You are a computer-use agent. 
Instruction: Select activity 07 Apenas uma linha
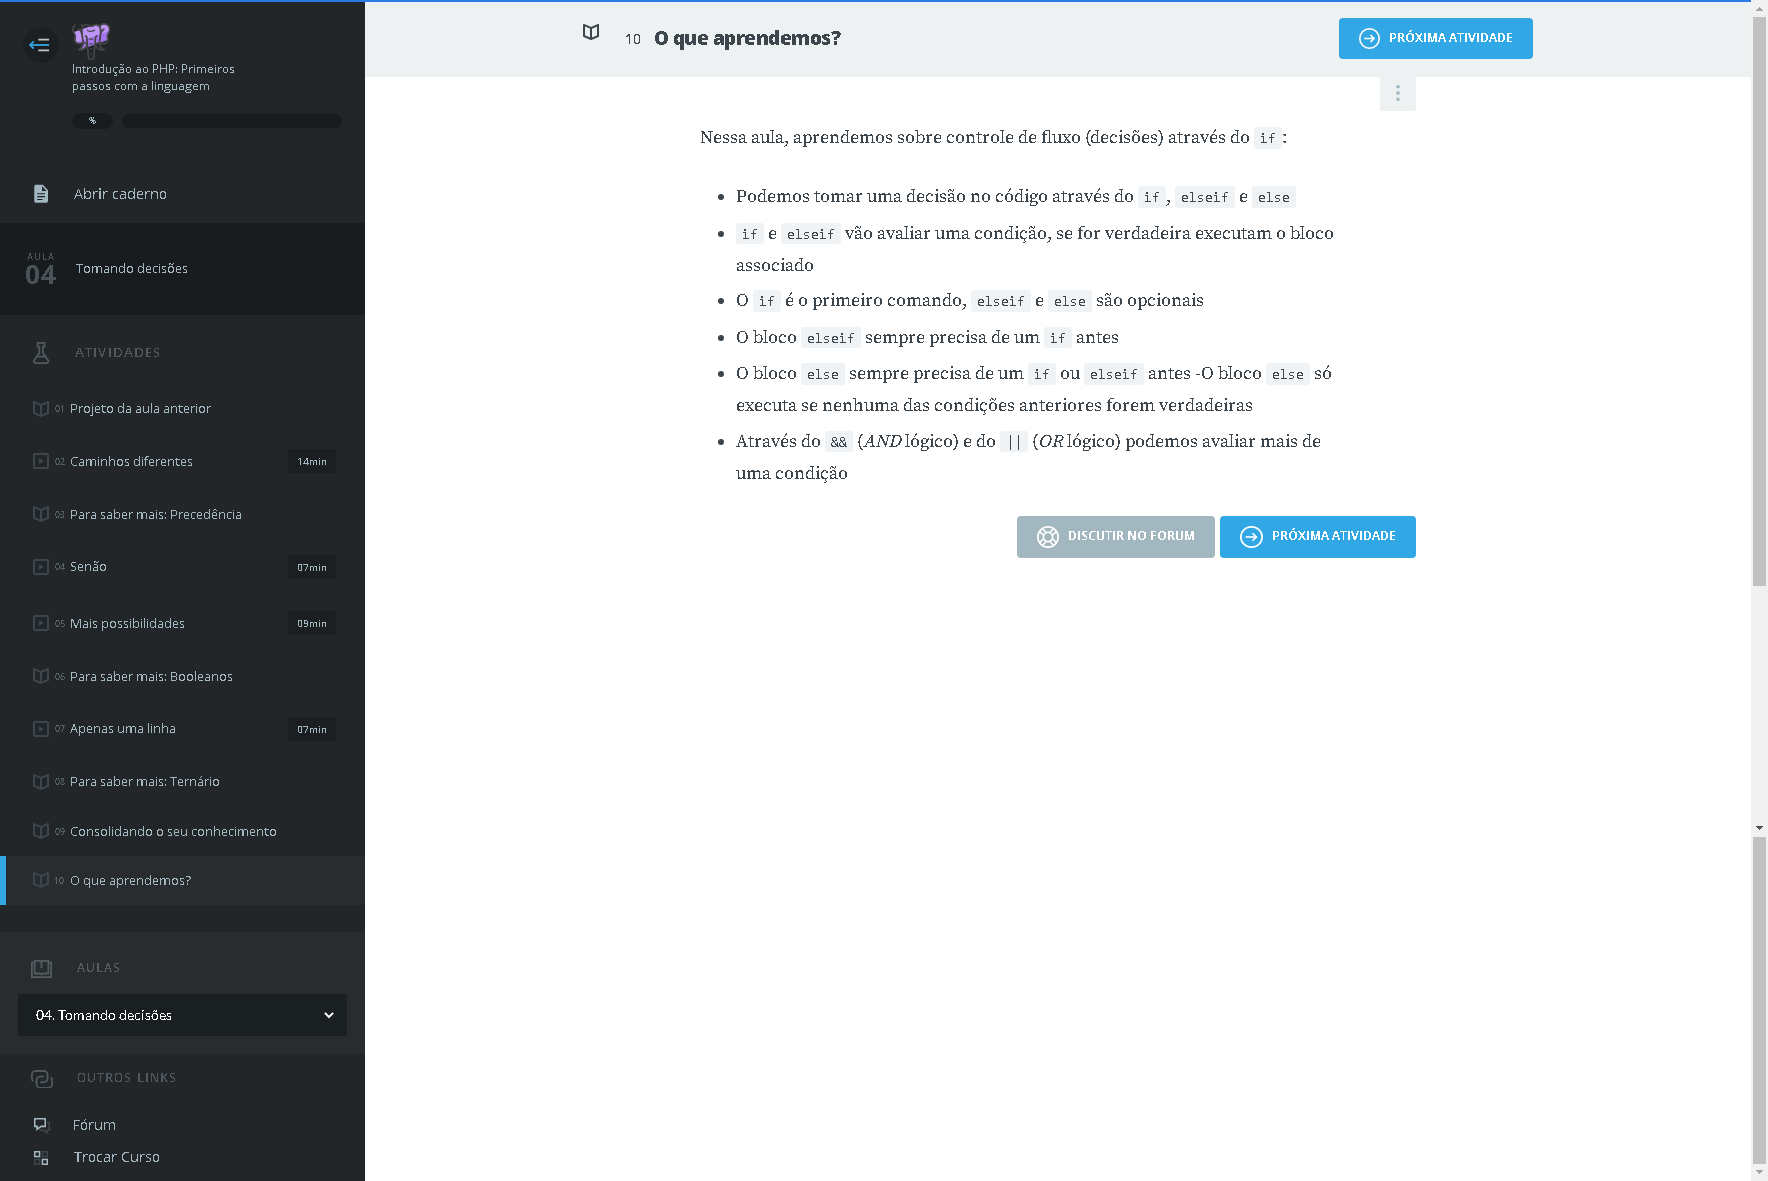pyautogui.click(x=122, y=729)
